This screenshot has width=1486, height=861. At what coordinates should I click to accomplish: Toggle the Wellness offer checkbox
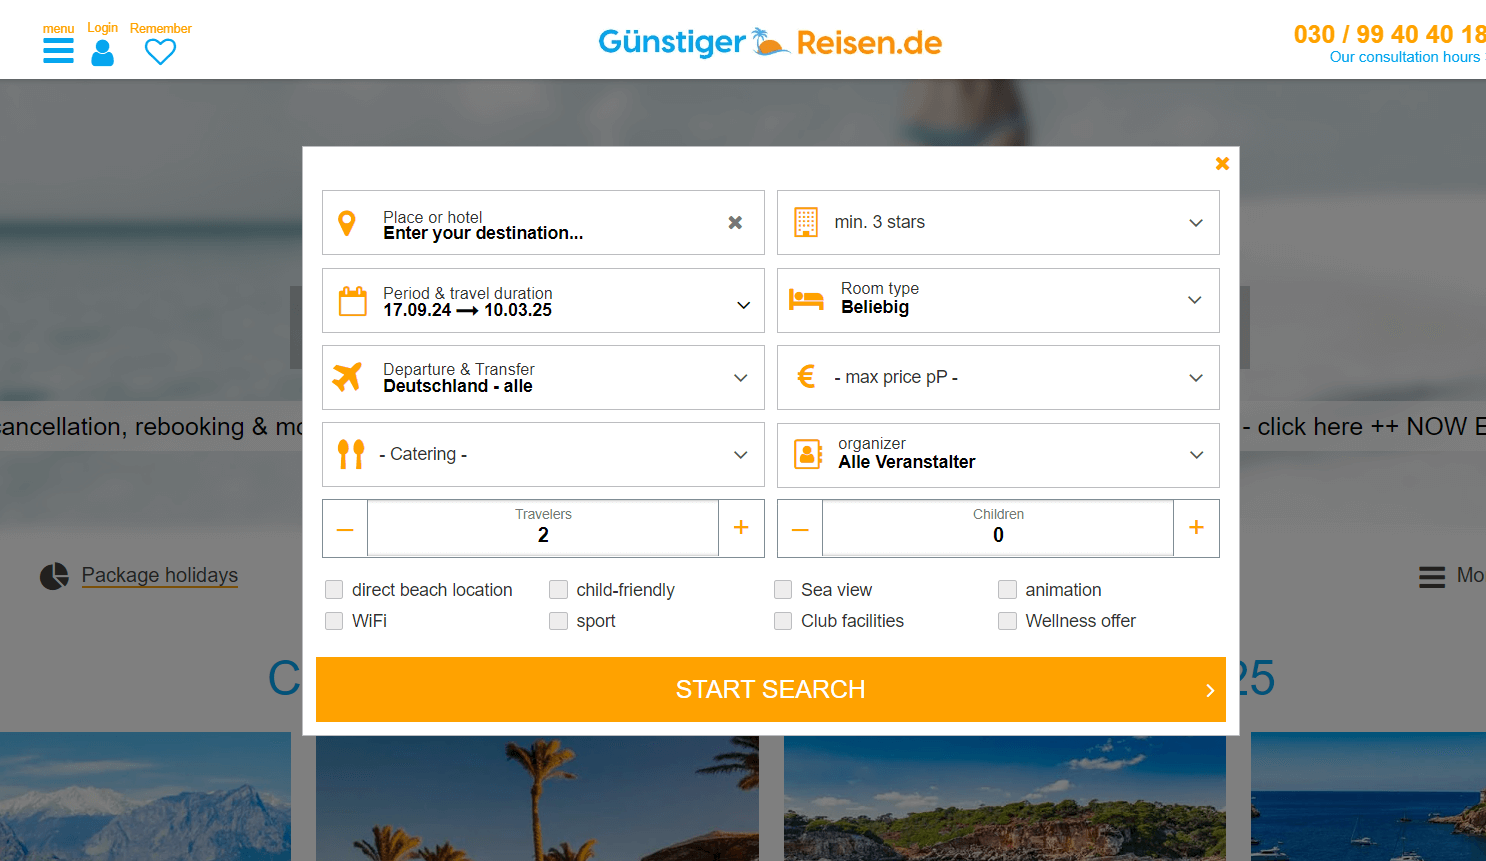[1007, 621]
